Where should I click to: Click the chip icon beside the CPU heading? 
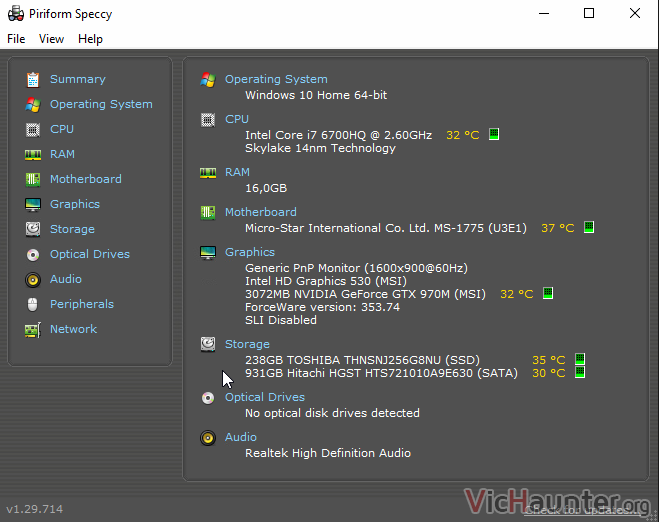(x=208, y=120)
